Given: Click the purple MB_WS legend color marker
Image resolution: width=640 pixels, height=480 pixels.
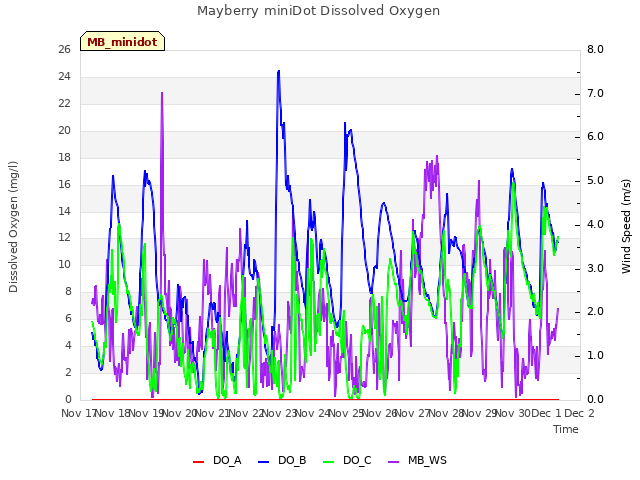Looking at the screenshot, I should point(393,462).
